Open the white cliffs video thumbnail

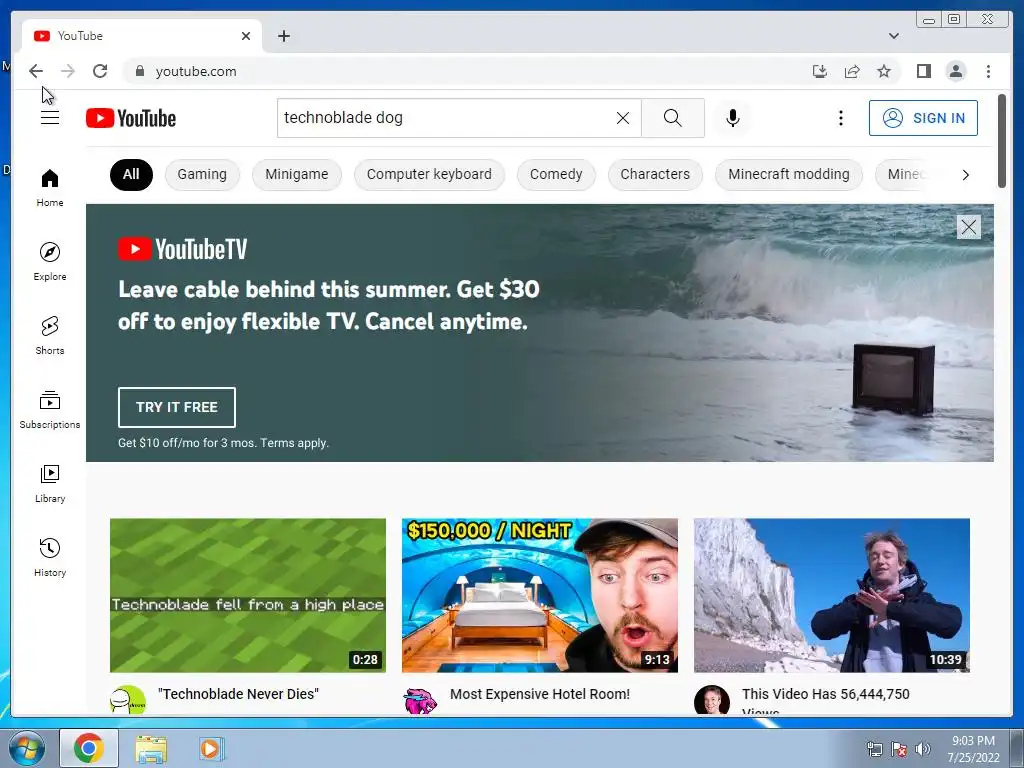pyautogui.click(x=831, y=595)
